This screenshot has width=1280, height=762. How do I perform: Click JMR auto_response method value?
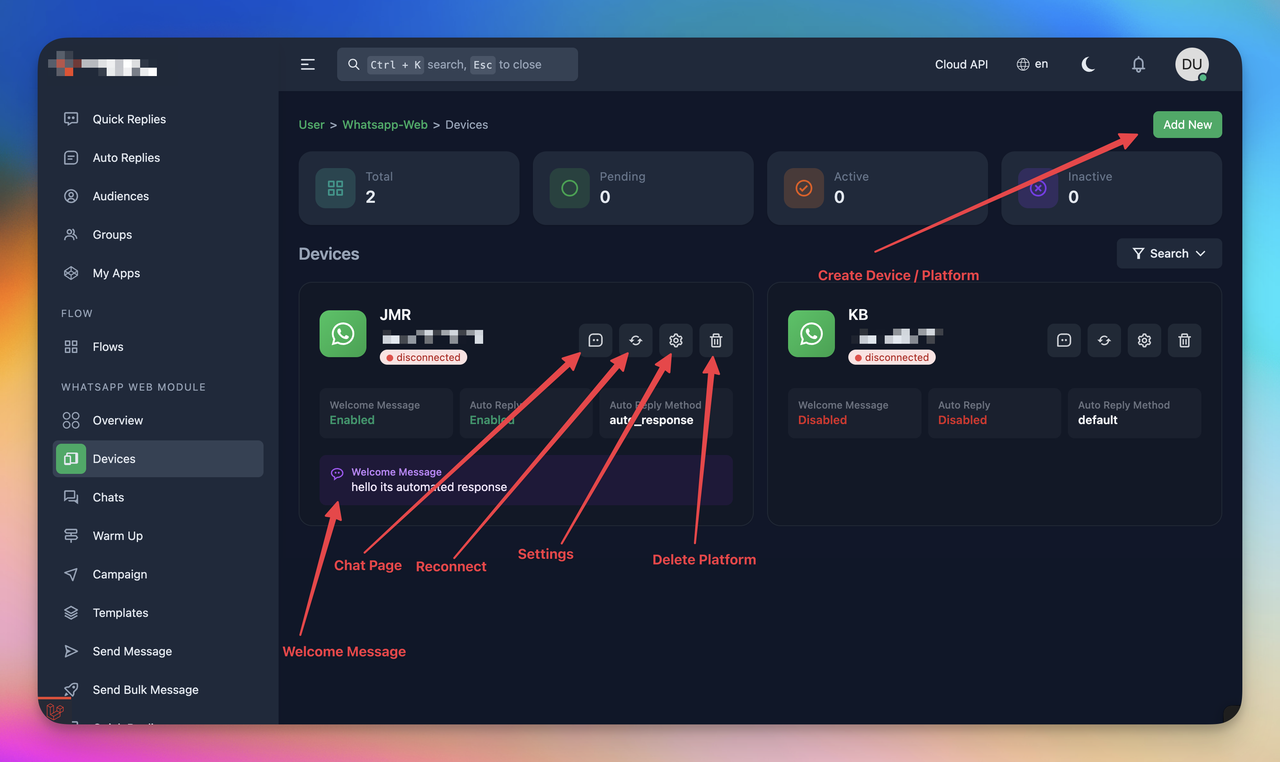tap(651, 420)
